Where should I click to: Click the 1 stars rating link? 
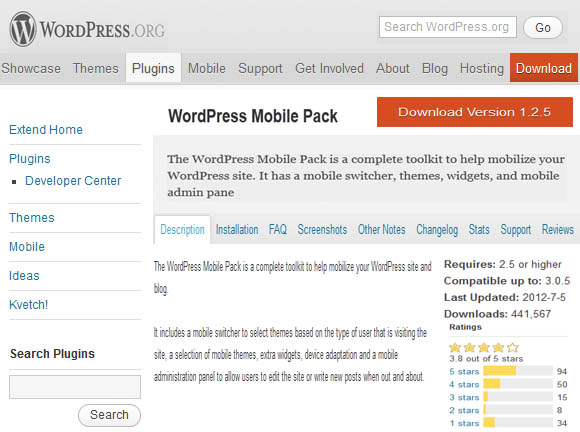tap(464, 423)
